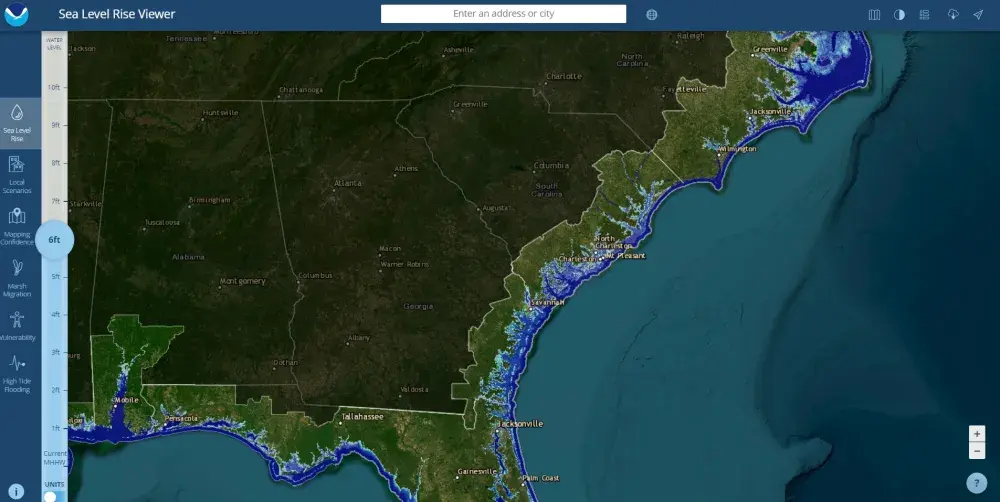
Task: Select the Vulnerability tab
Action: (x=17, y=327)
